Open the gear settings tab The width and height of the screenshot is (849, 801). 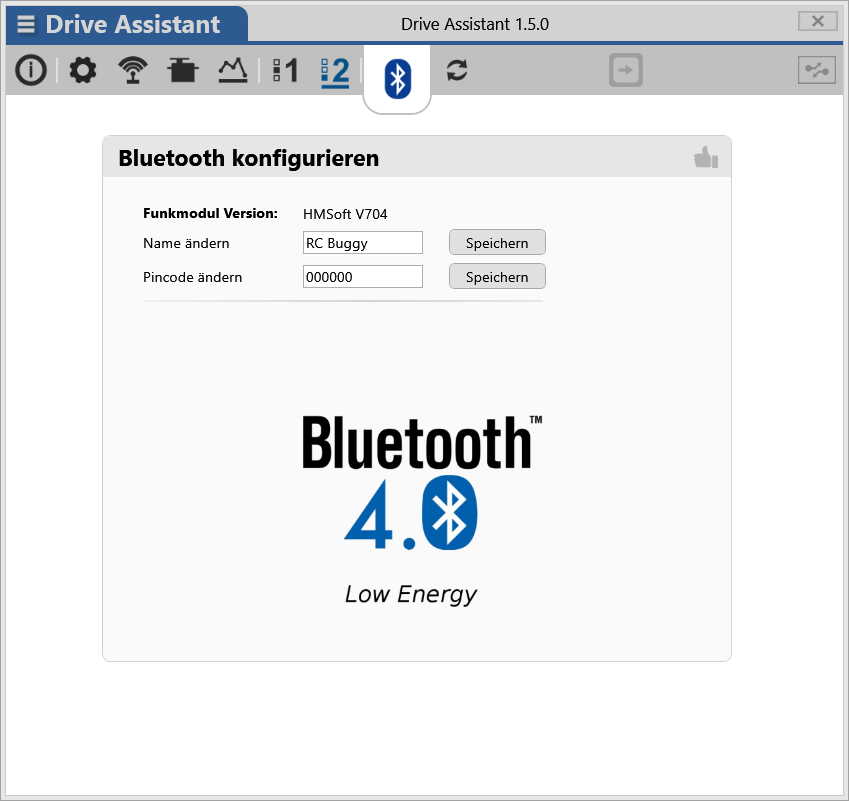[83, 70]
